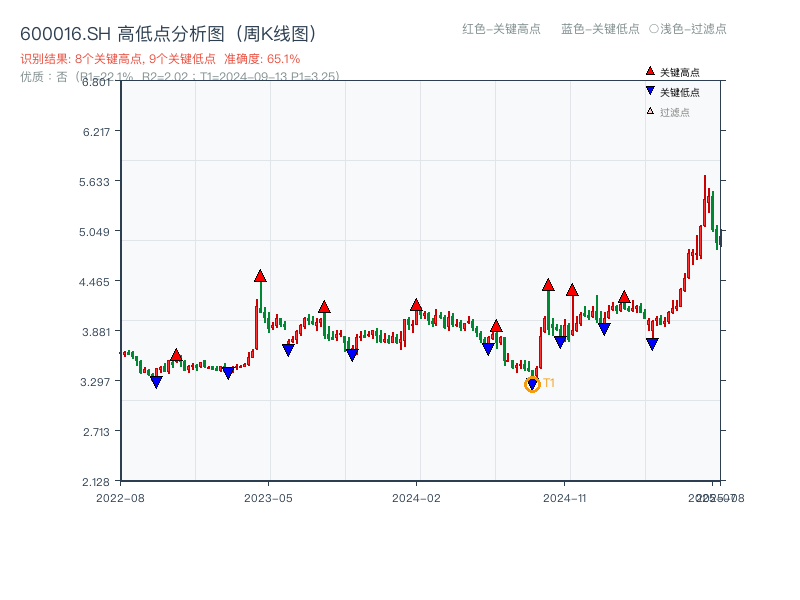Viewport: 800px width, 600px height.
Task: Click the blue triangle inside orange T1 circle
Action: 532,385
